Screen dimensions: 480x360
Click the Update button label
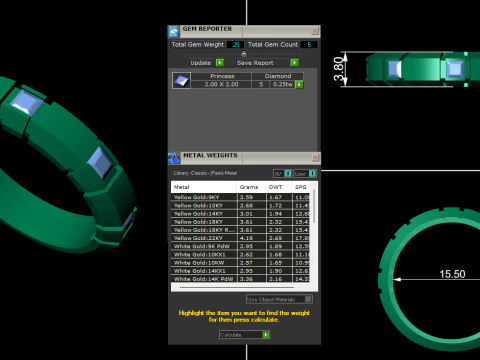[x=201, y=63]
